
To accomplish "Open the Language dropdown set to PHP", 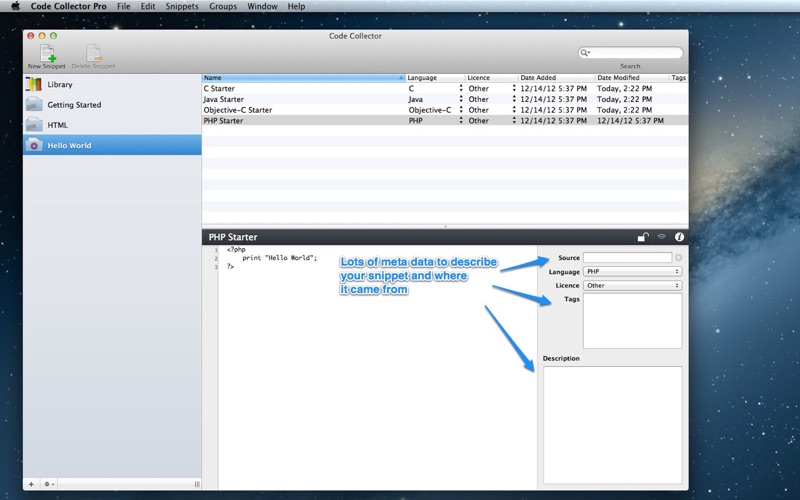I will pos(633,271).
